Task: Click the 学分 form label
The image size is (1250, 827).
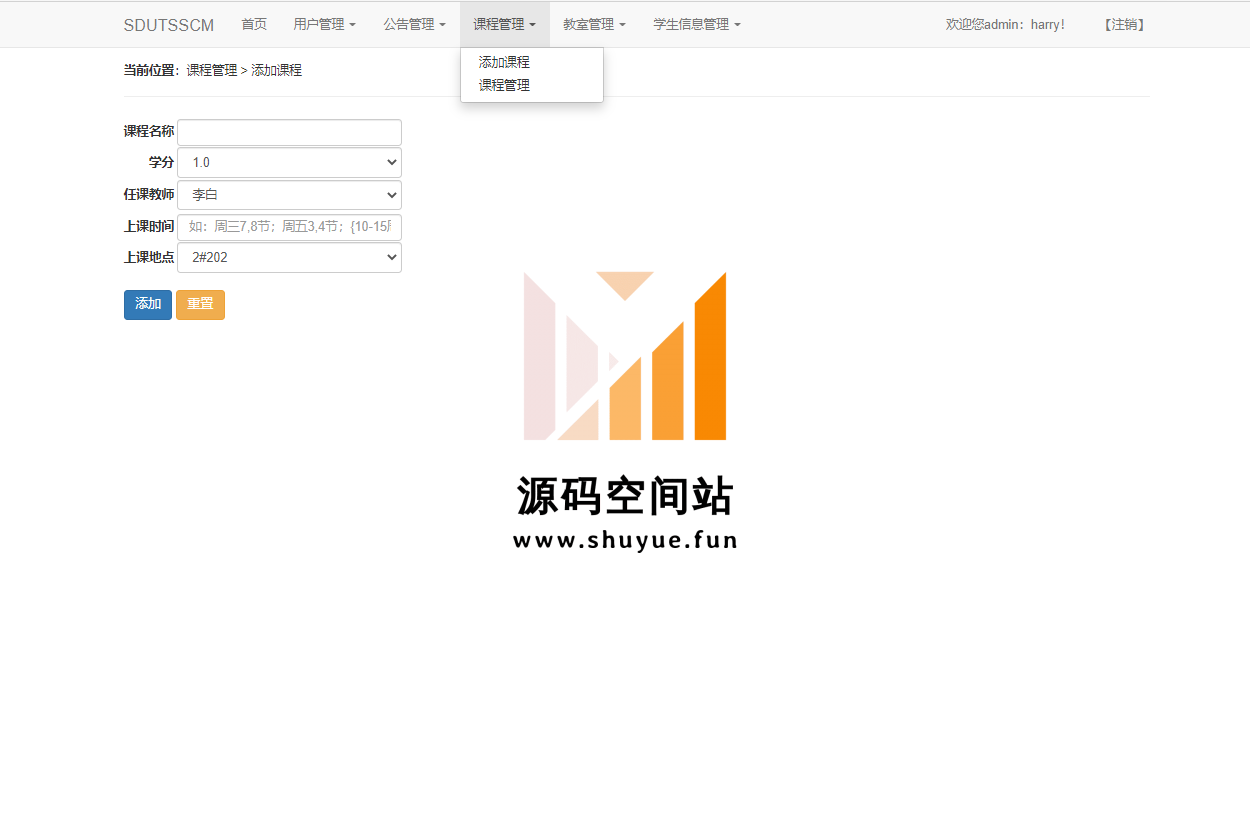Action: [x=161, y=162]
